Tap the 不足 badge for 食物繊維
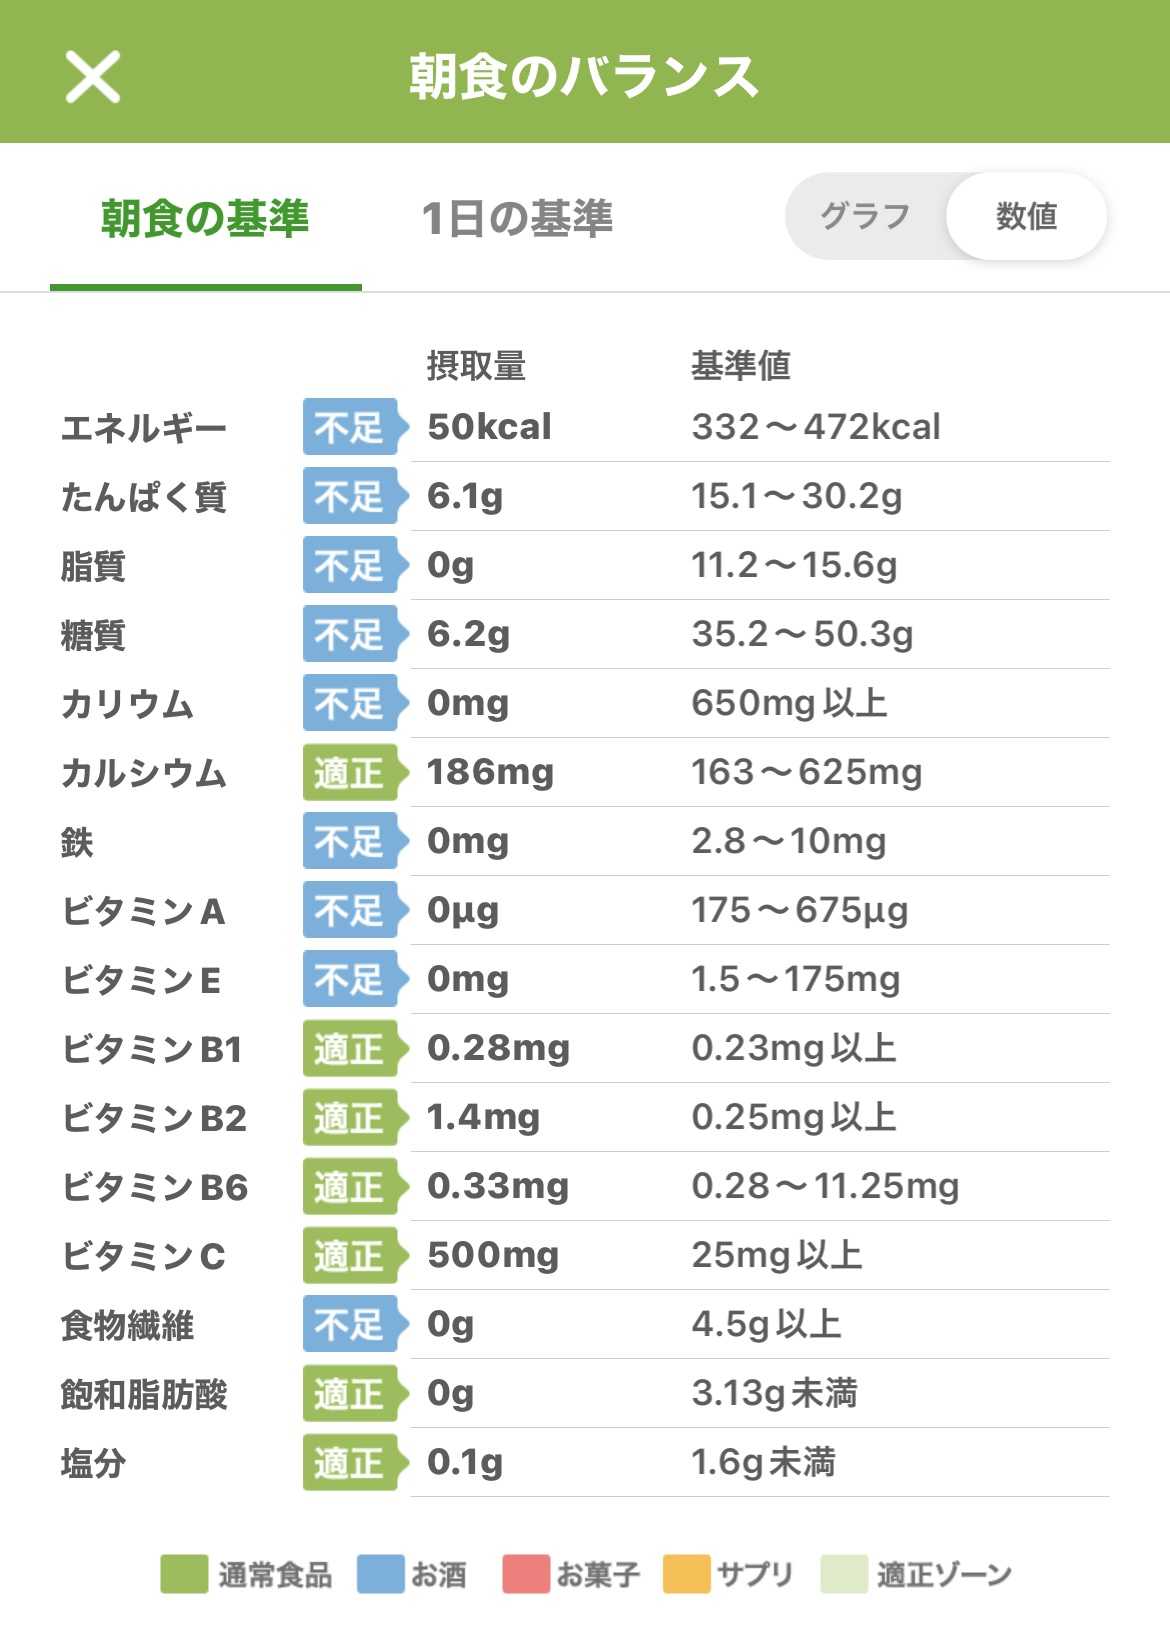1170x1640 pixels. [x=352, y=1324]
